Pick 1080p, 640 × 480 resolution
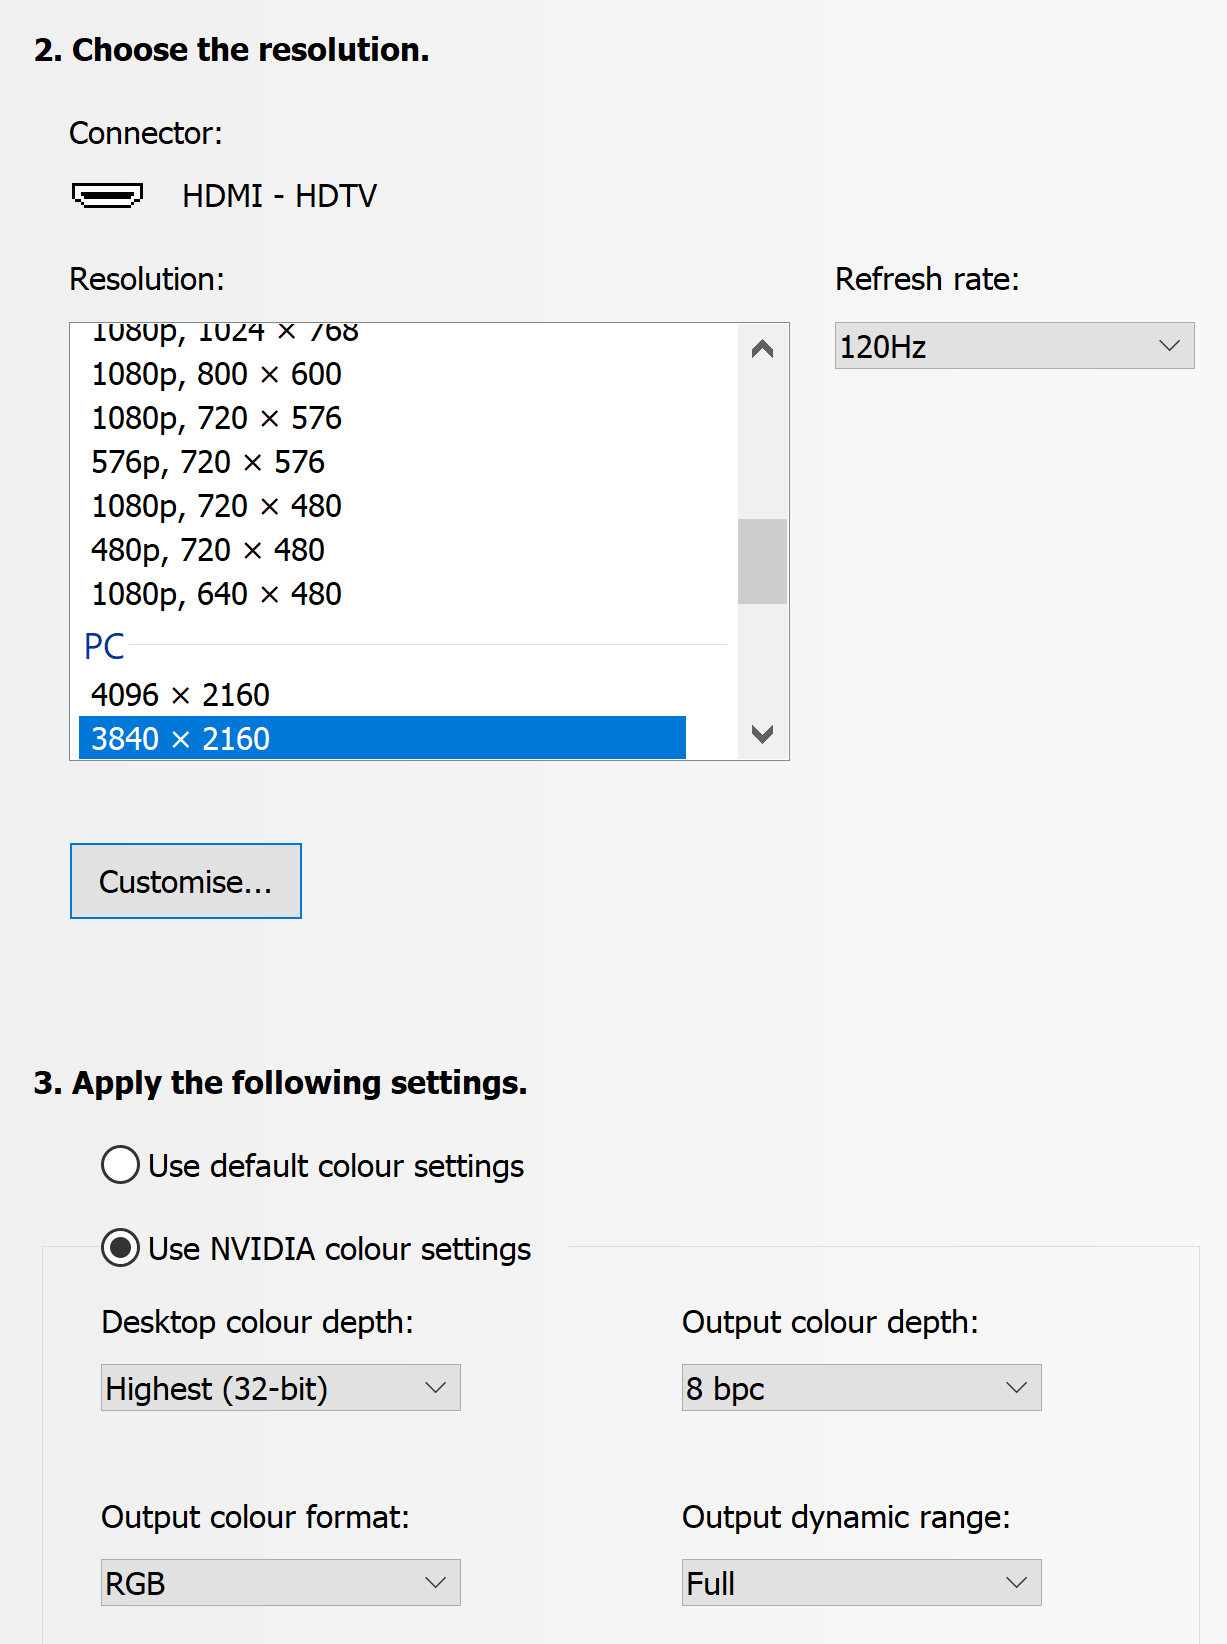 (217, 594)
